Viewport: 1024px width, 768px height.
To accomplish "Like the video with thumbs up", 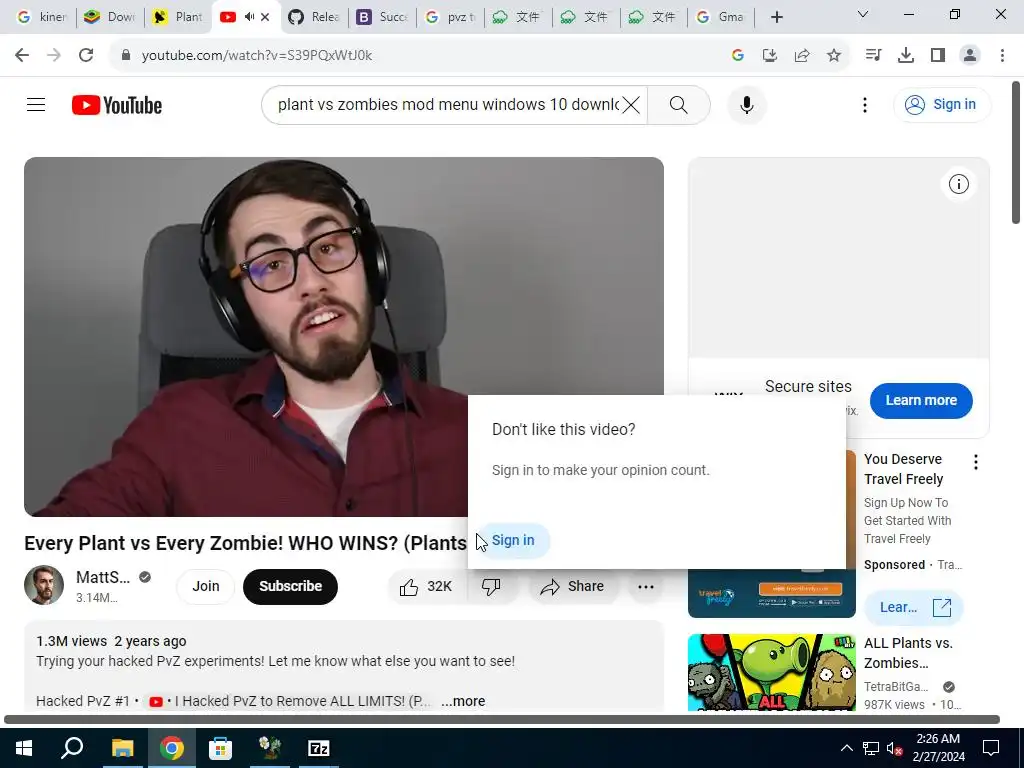I will 426,586.
